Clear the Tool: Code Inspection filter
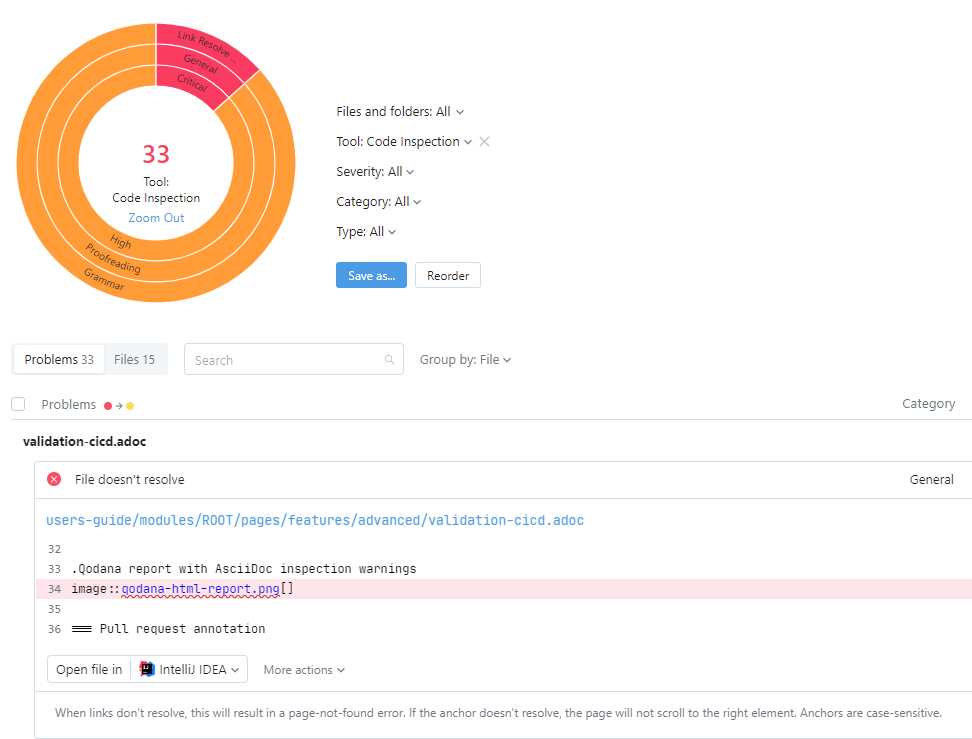 (x=484, y=142)
